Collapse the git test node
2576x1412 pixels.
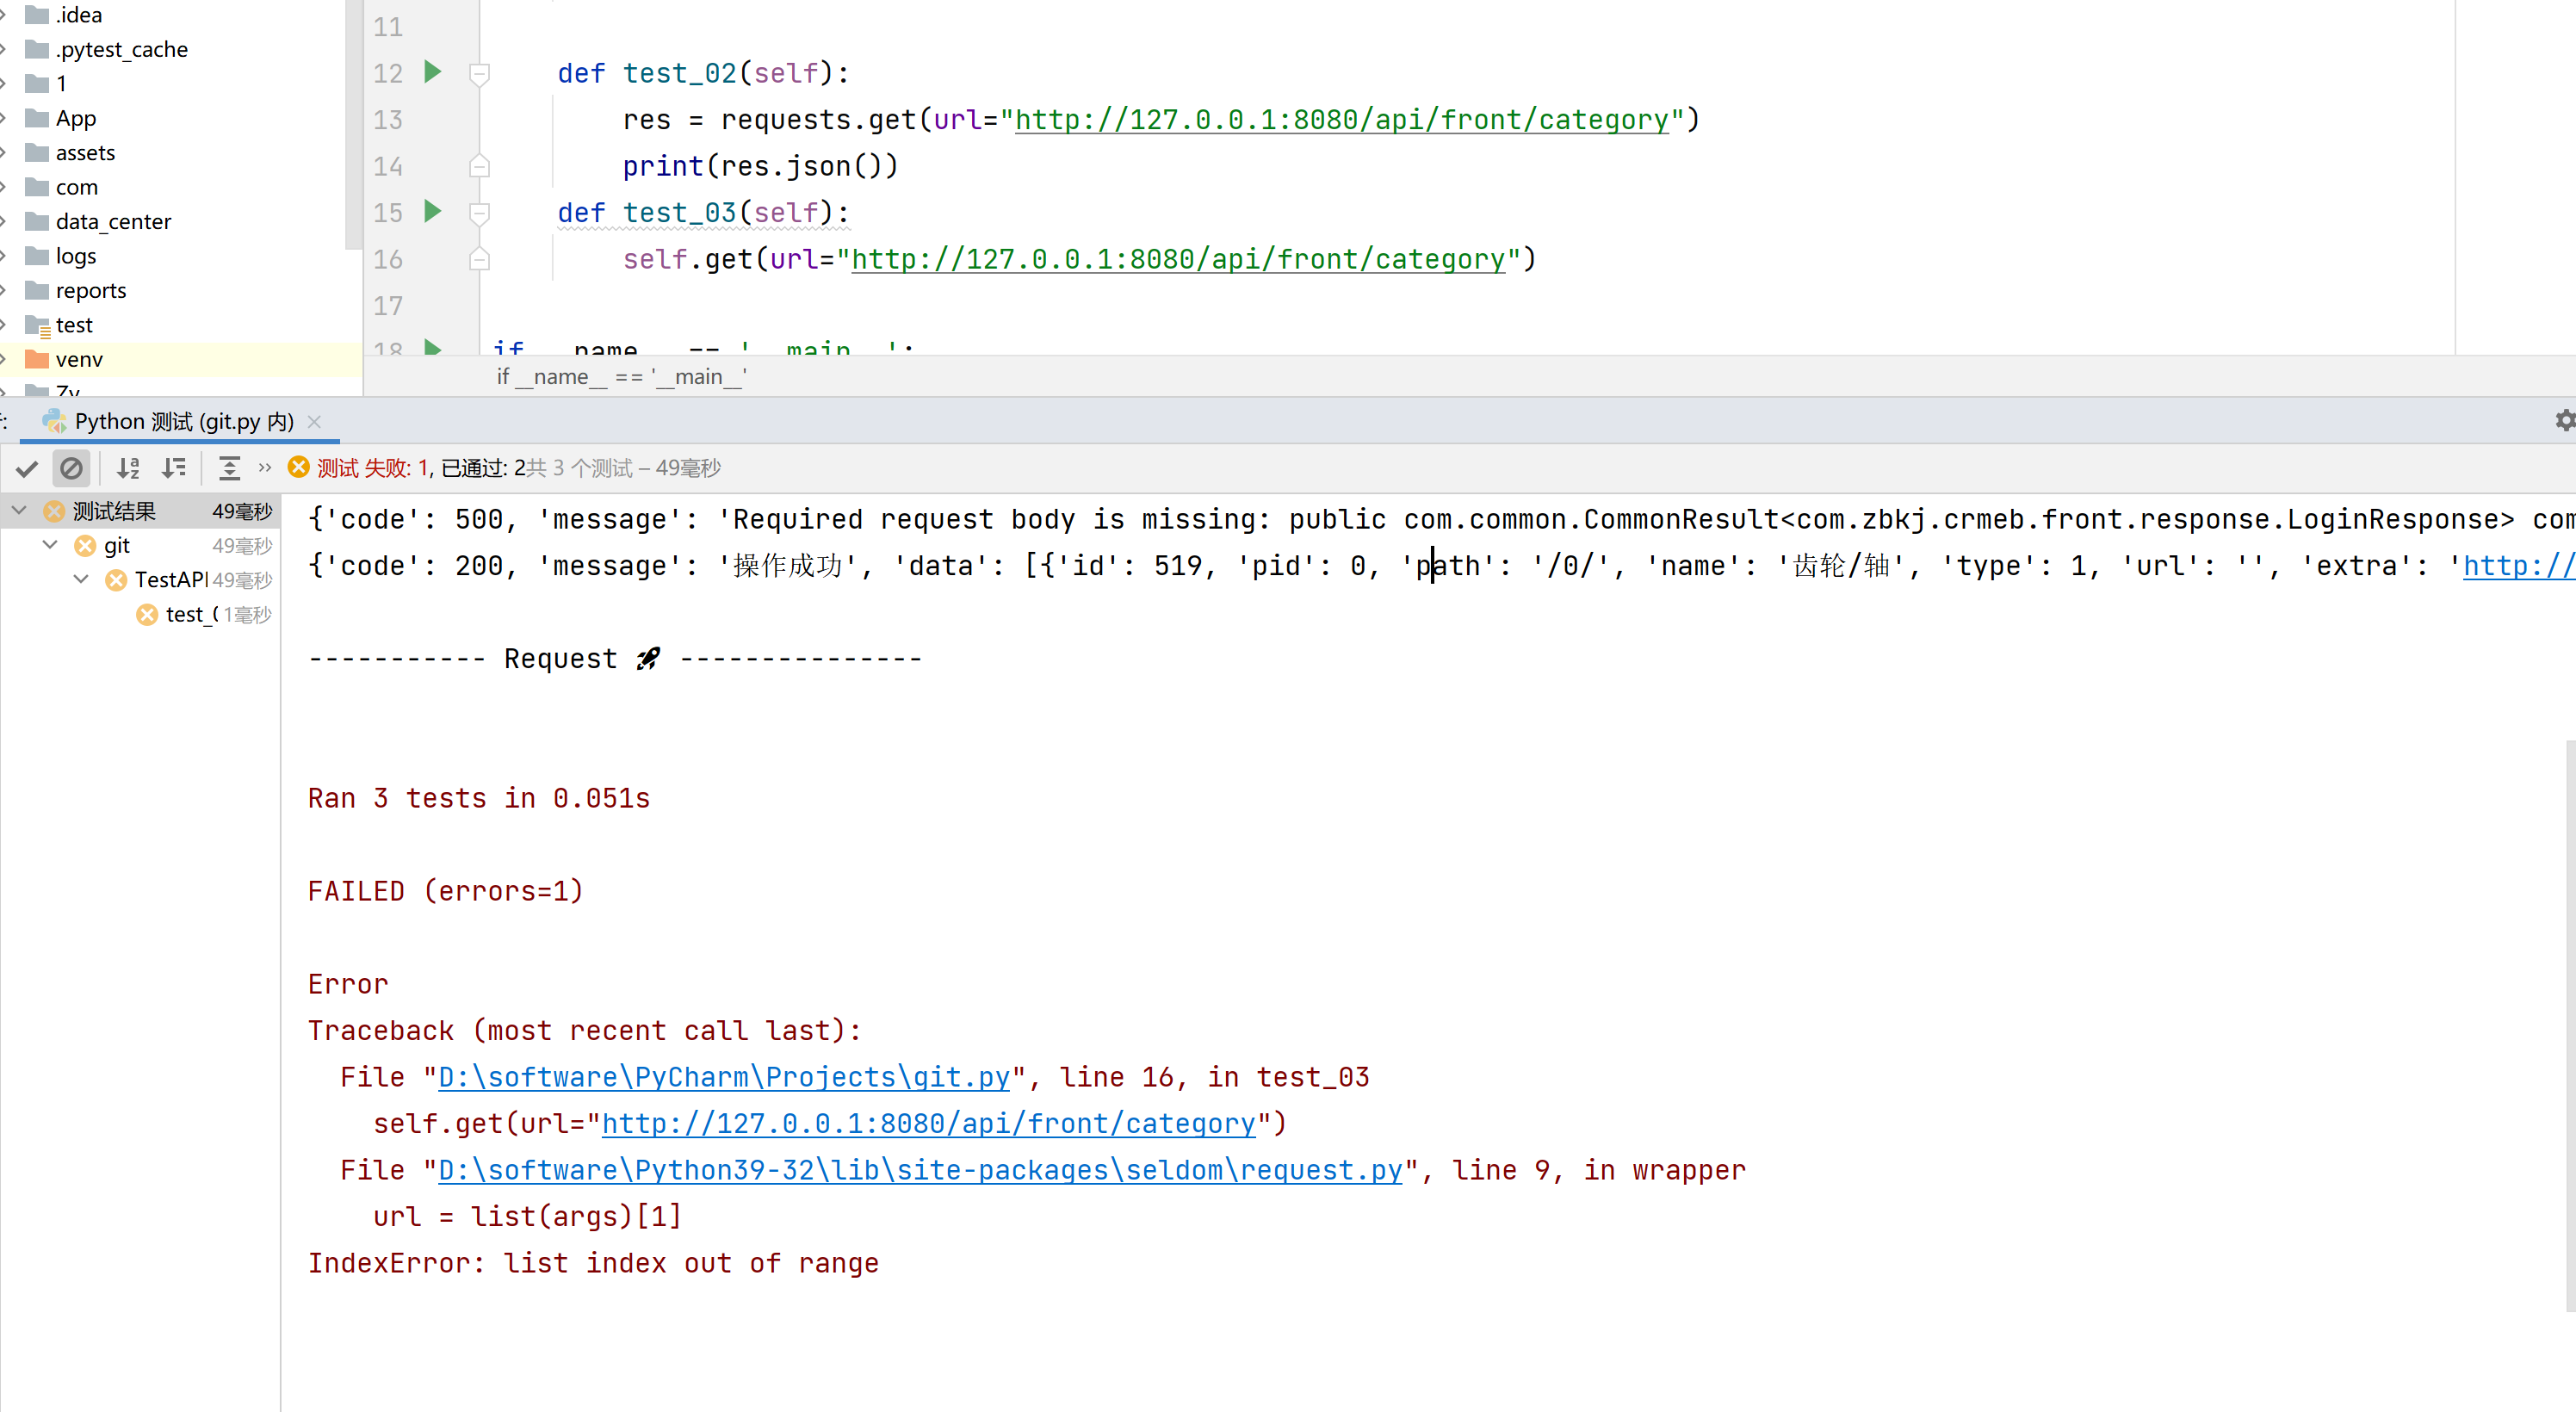pyautogui.click(x=50, y=545)
